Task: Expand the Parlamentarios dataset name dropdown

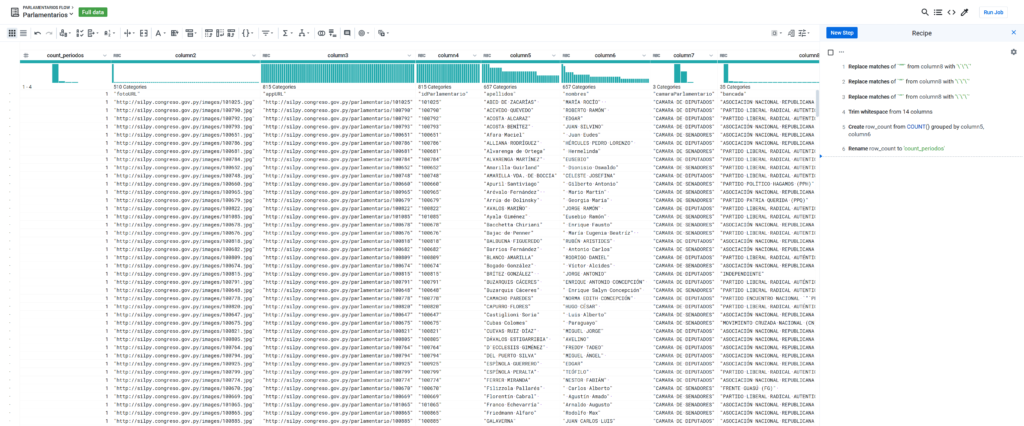Action: pyautogui.click(x=72, y=15)
